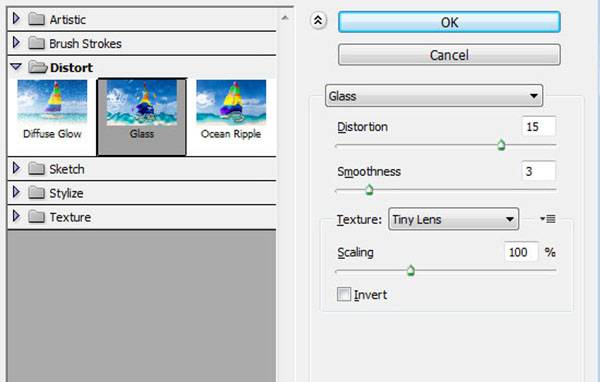Confirm the filter with OK
Image resolution: width=600 pixels, height=382 pixels.
pos(449,22)
